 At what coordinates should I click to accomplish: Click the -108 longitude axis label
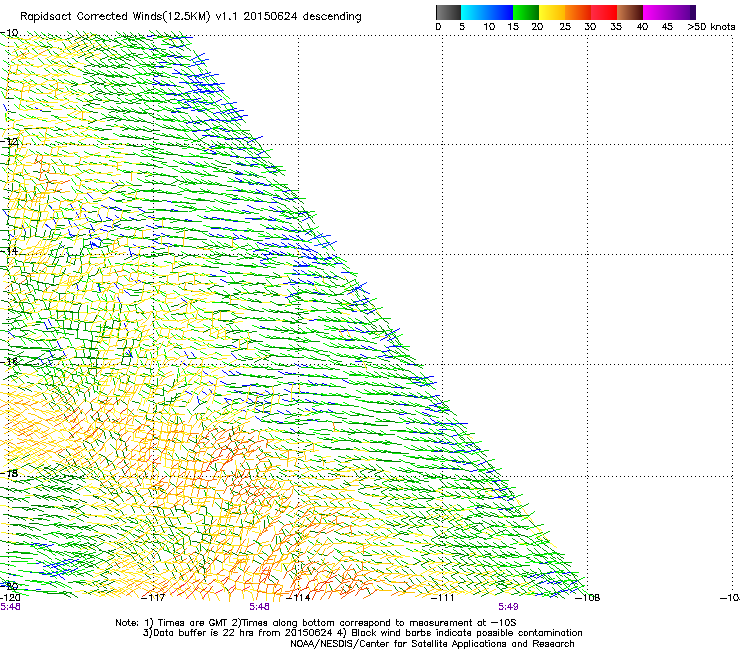click(x=588, y=598)
